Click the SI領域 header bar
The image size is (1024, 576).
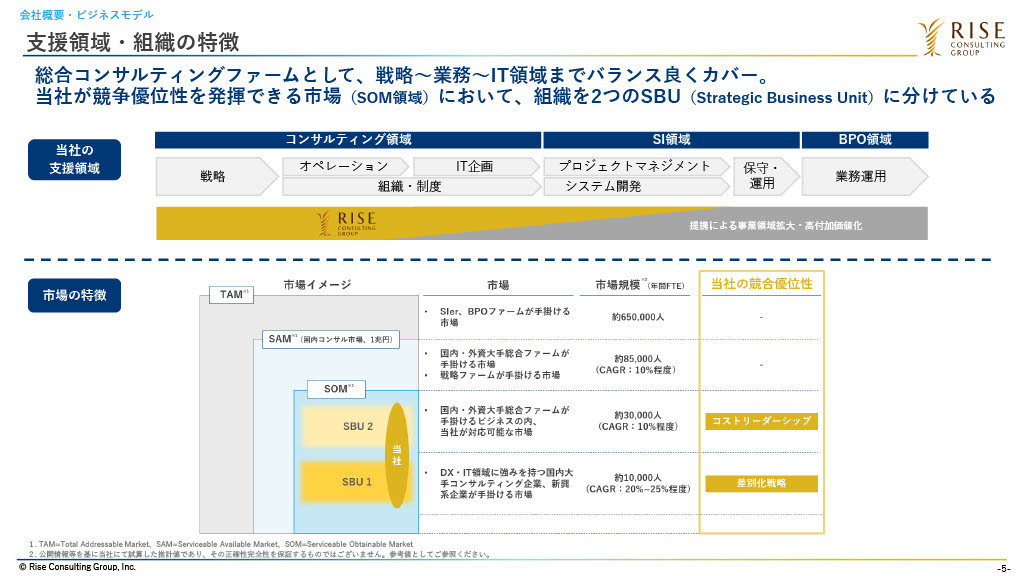pos(671,140)
